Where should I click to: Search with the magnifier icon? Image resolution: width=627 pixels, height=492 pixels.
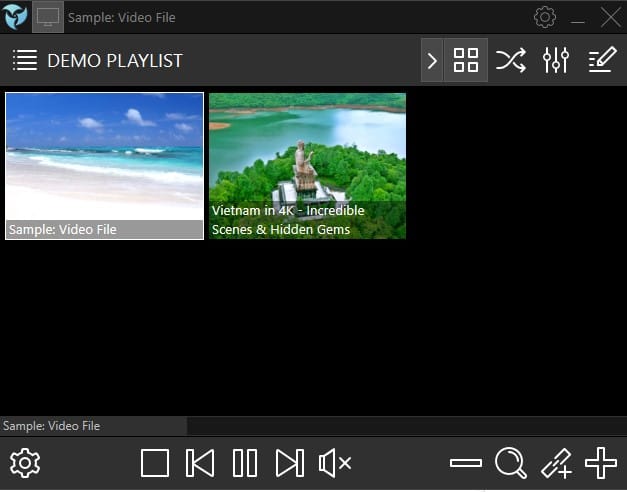(x=511, y=463)
